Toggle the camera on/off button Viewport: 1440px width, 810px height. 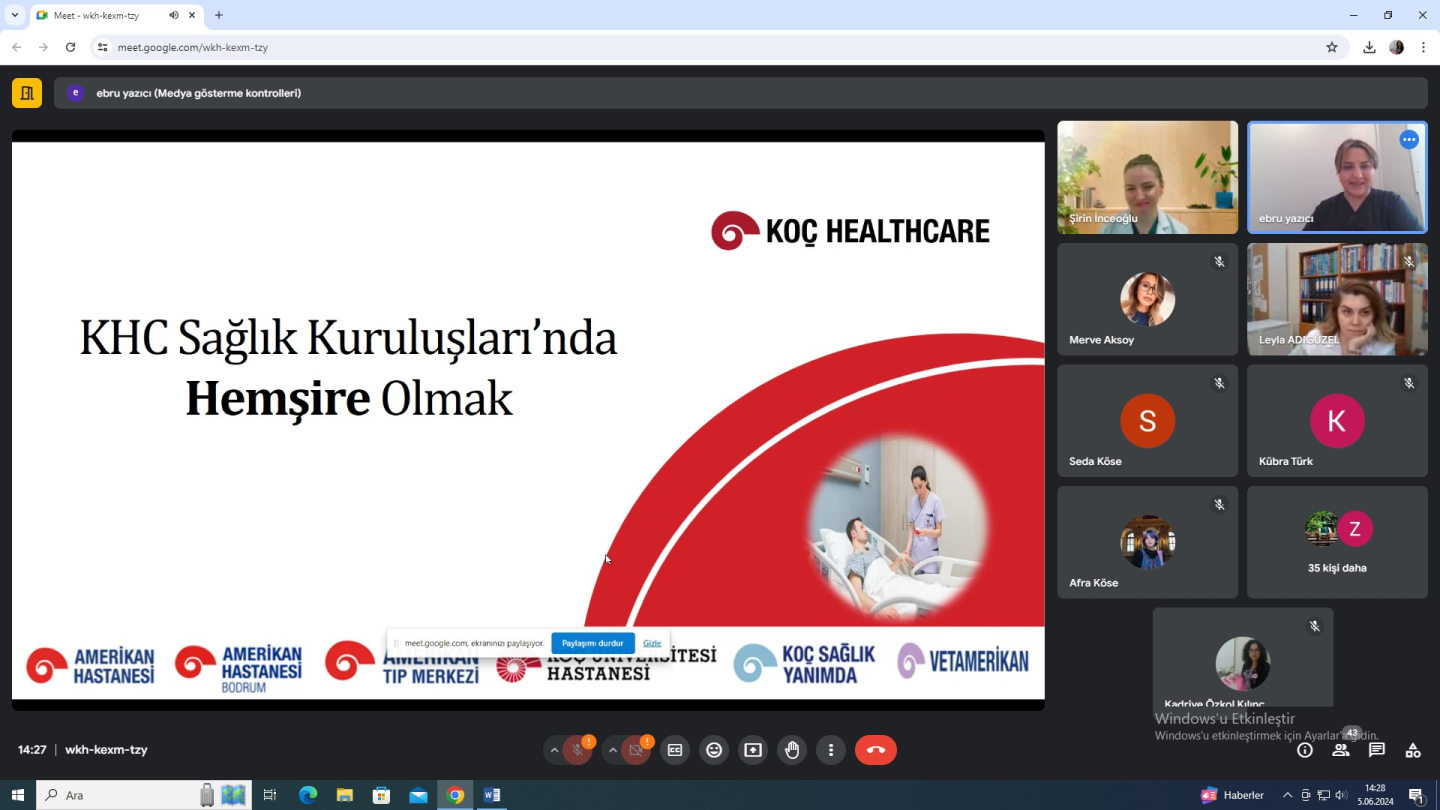(636, 750)
